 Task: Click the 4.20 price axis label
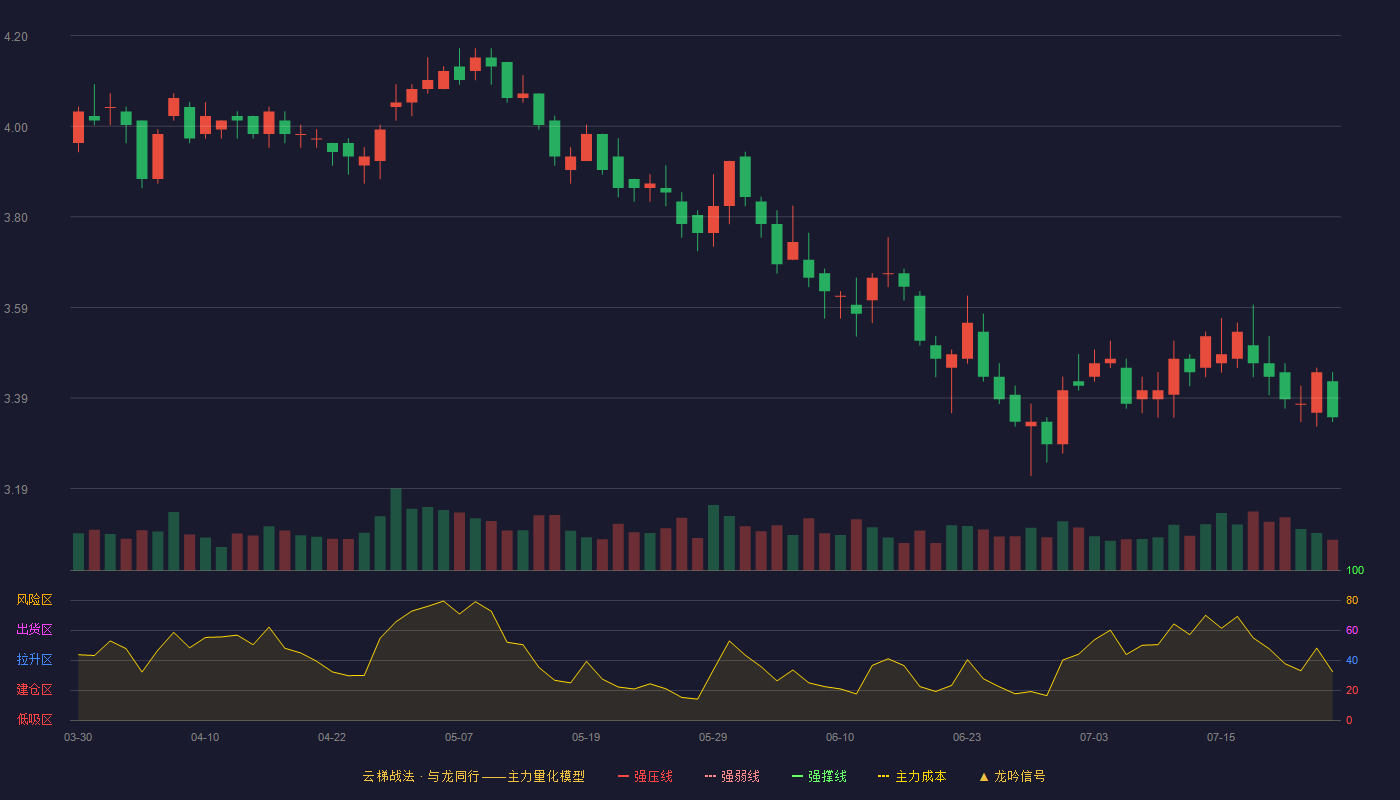click(16, 37)
